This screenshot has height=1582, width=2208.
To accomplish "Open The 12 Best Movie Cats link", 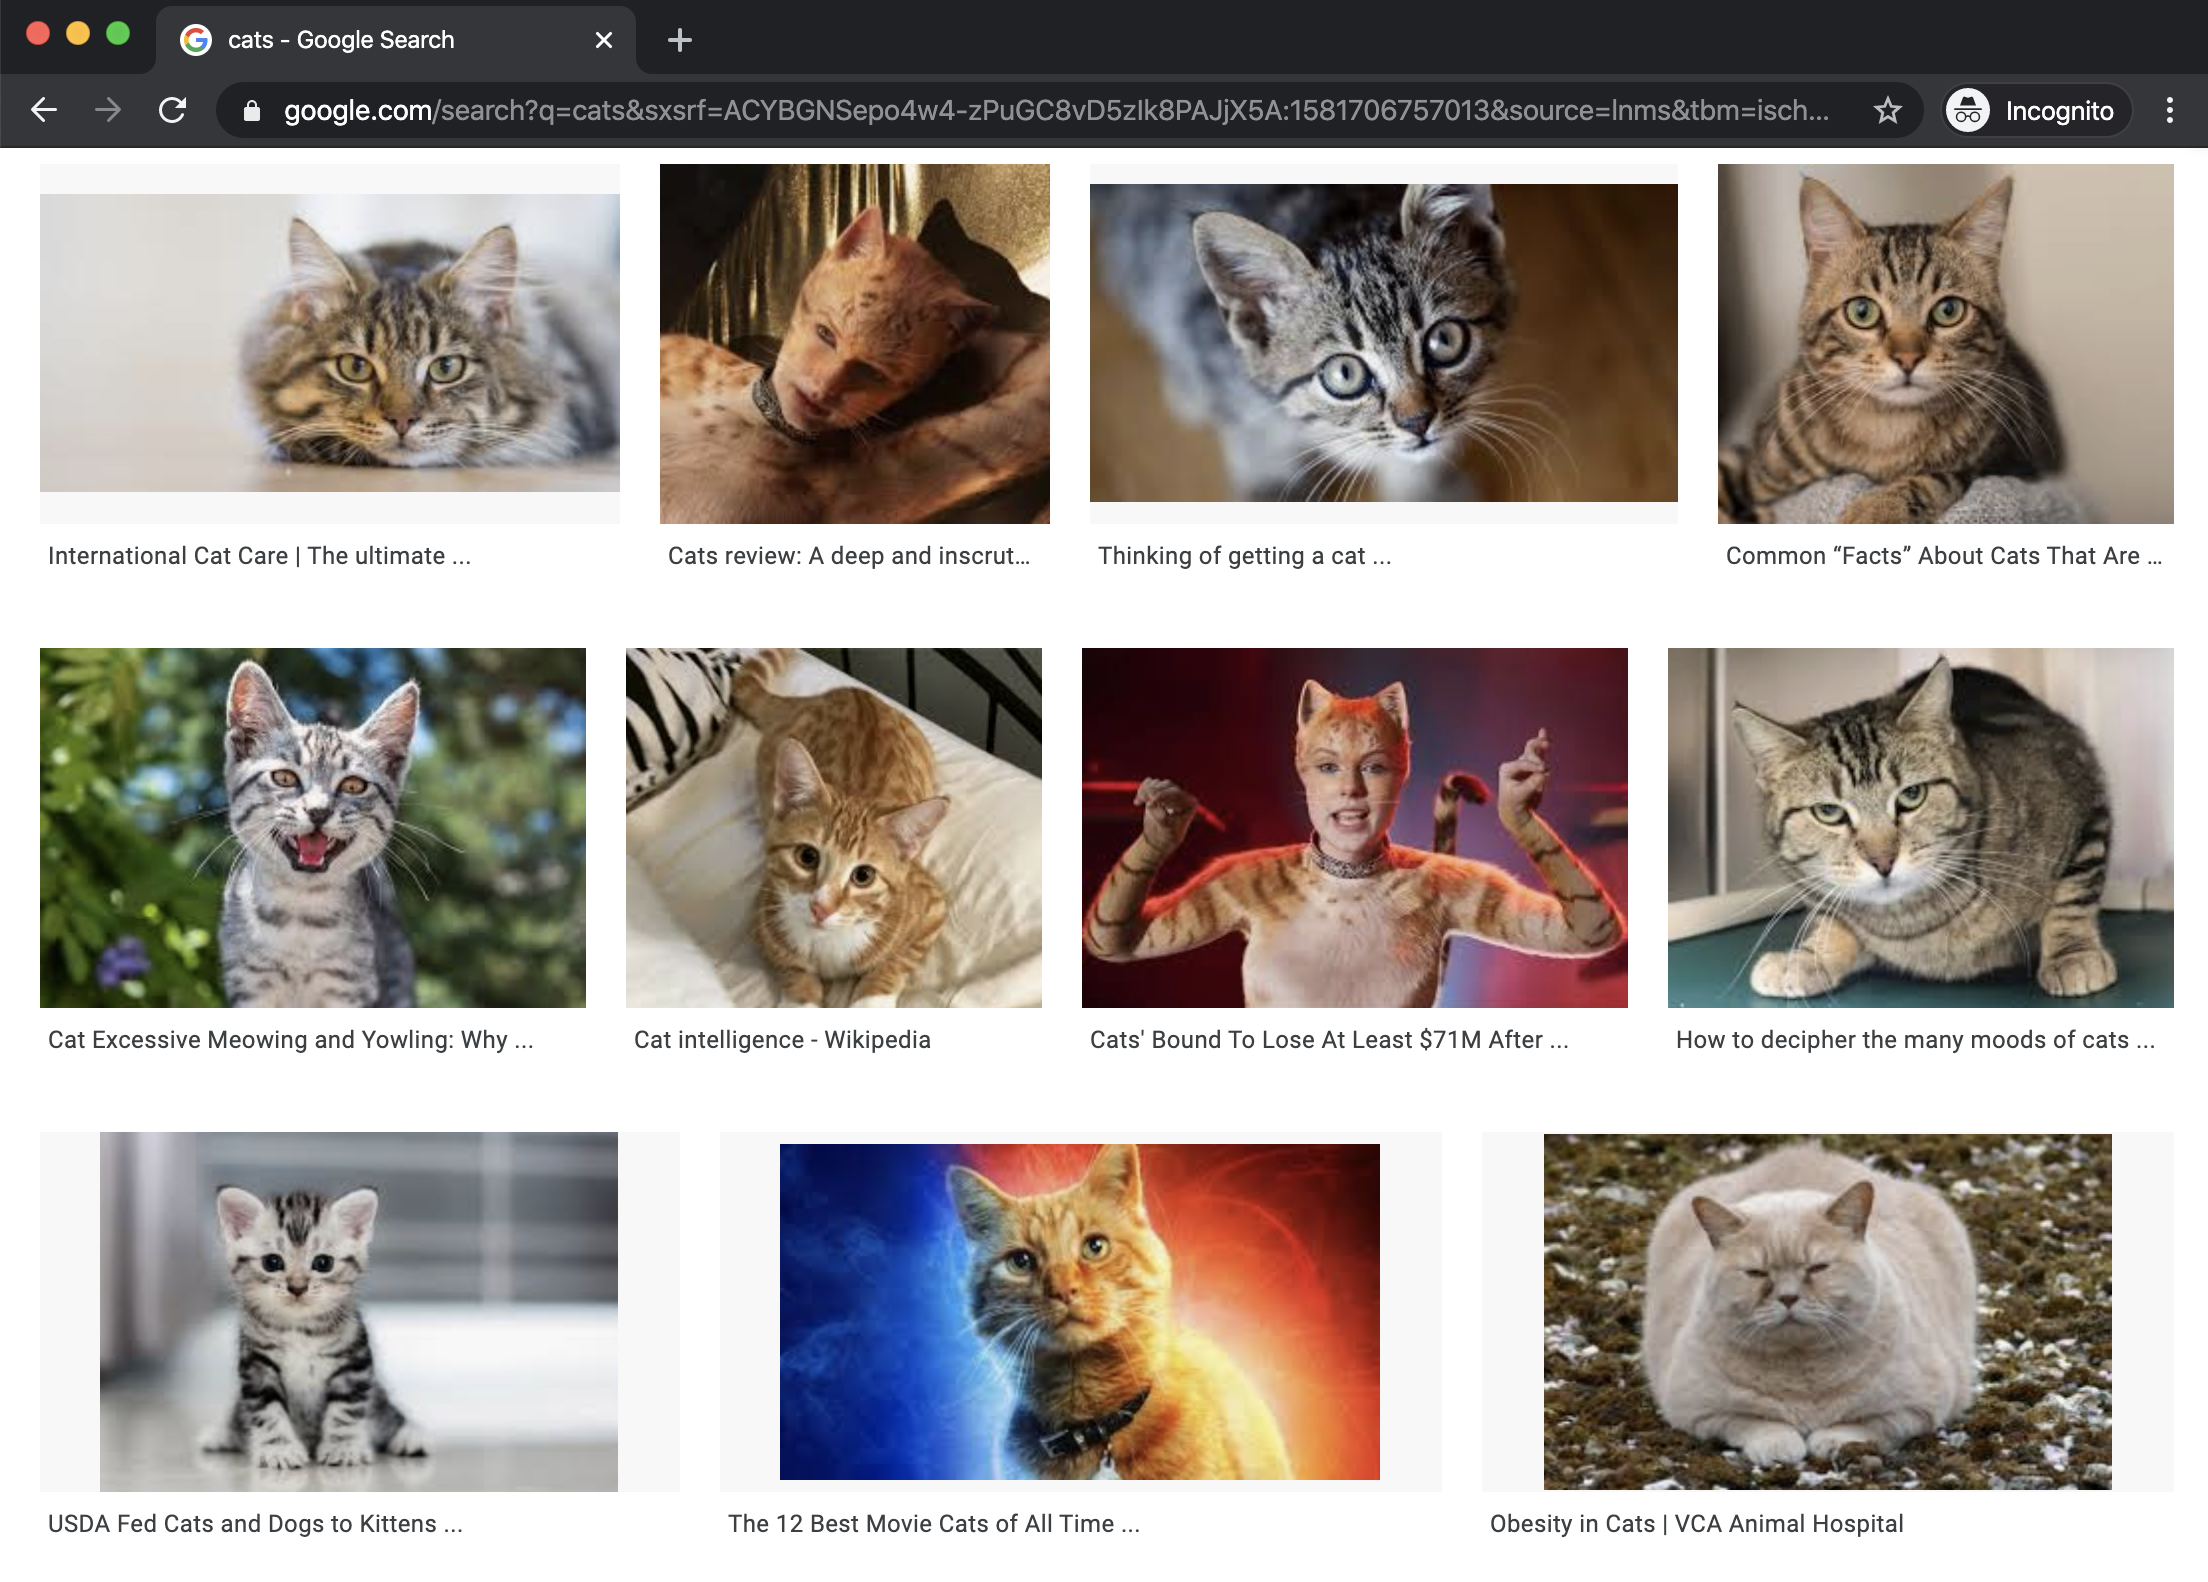I will pyautogui.click(x=934, y=1524).
